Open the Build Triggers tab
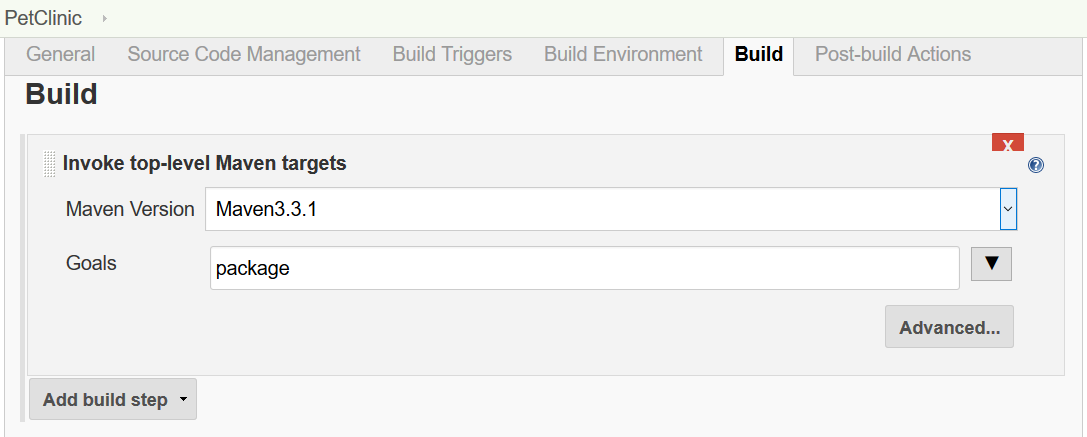1087x437 pixels. coord(452,54)
